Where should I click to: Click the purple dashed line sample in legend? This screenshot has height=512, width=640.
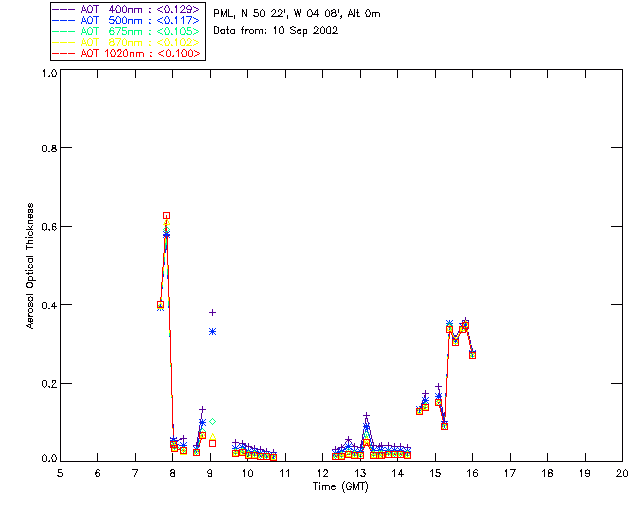point(64,9)
